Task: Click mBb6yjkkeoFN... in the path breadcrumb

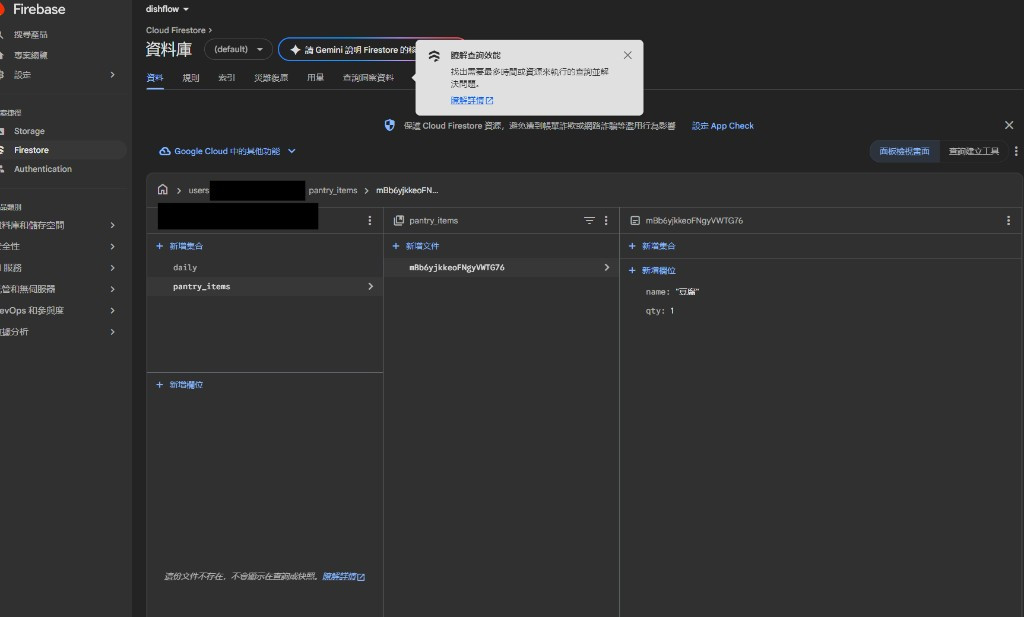Action: [x=407, y=191]
